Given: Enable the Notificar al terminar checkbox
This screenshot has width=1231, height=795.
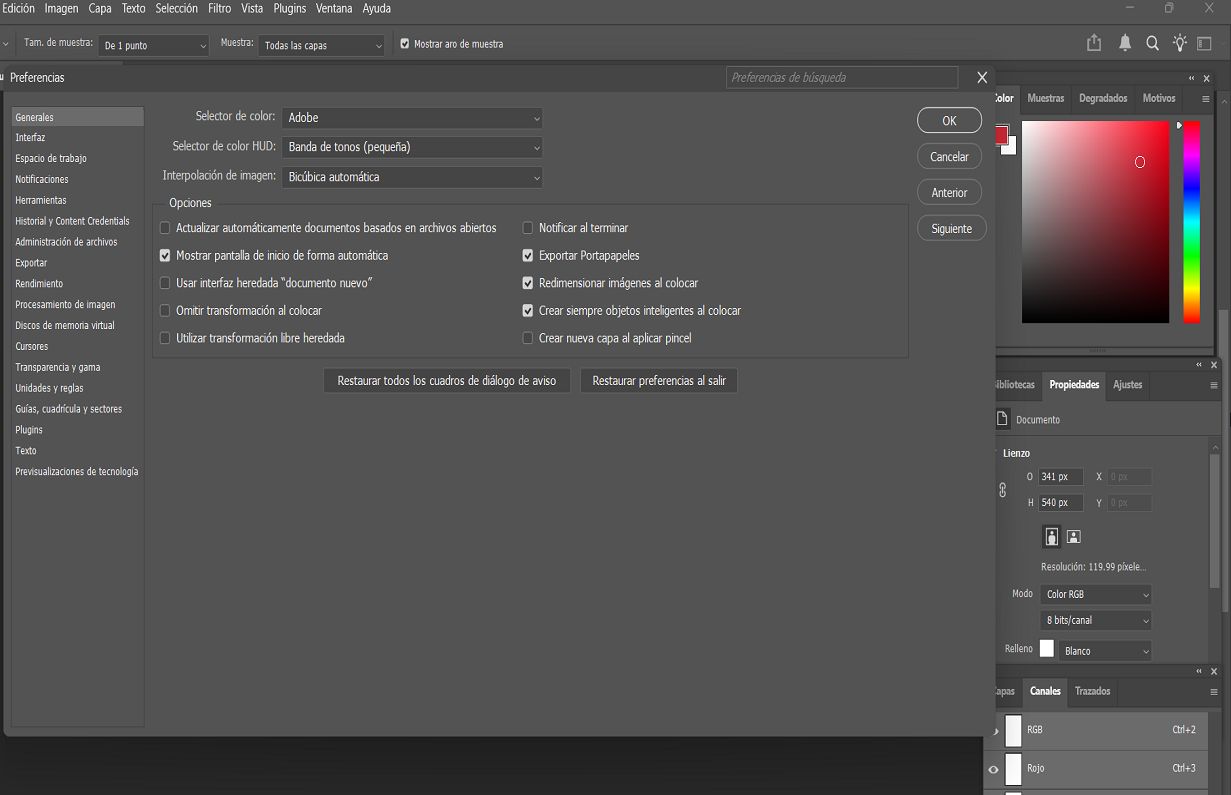Looking at the screenshot, I should 528,228.
